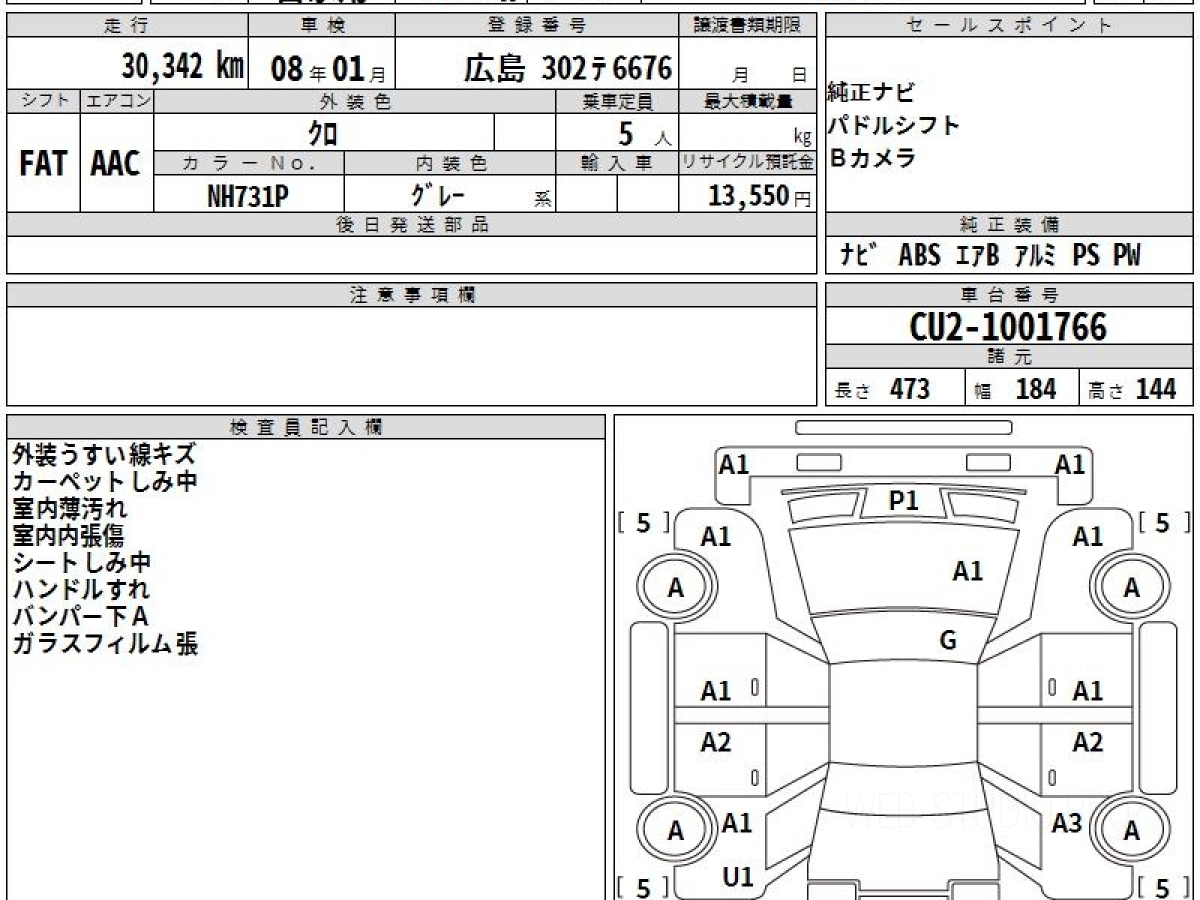Select inspector note カーペットしみ中
This screenshot has width=1200, height=900.
104,481
